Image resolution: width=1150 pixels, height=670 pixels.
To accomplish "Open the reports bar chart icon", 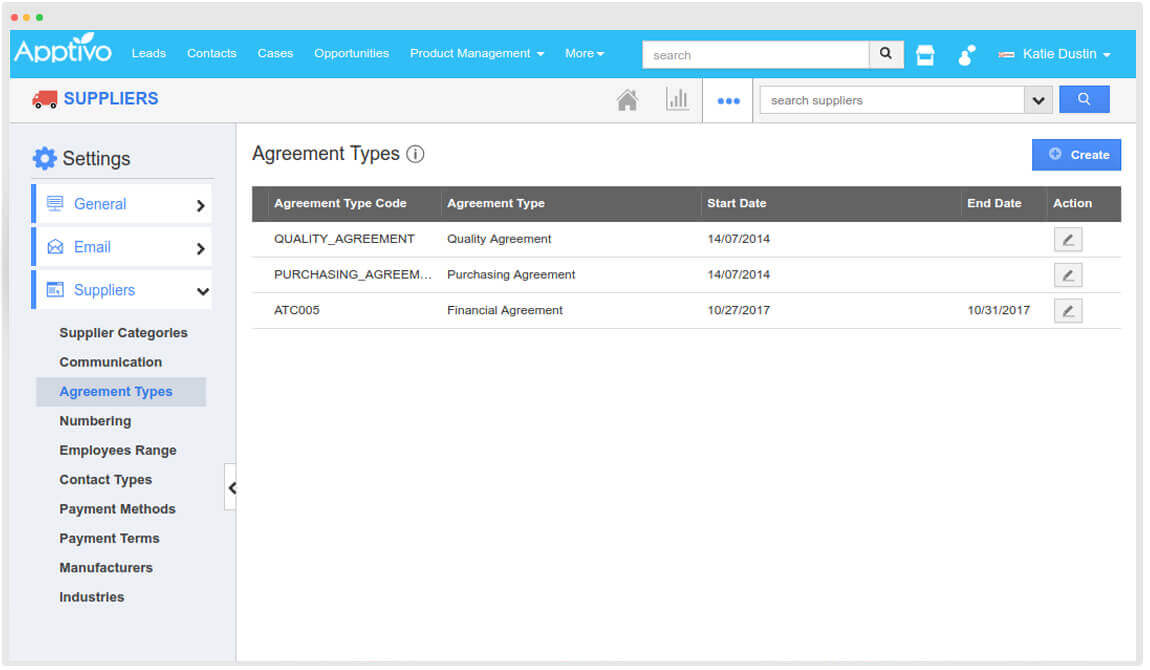I will coord(677,99).
